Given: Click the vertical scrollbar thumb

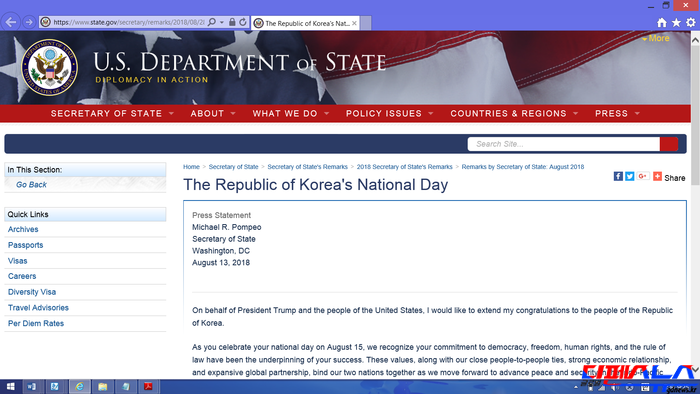Looking at the screenshot, I should pos(695,115).
